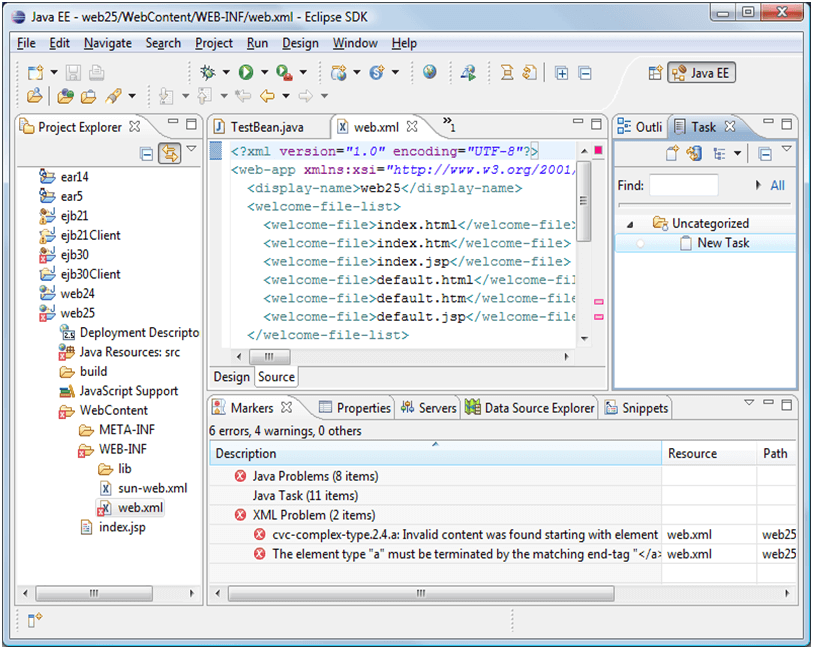Click the Markers horizontal scrollbar thumb
The image size is (813, 649).
click(421, 593)
